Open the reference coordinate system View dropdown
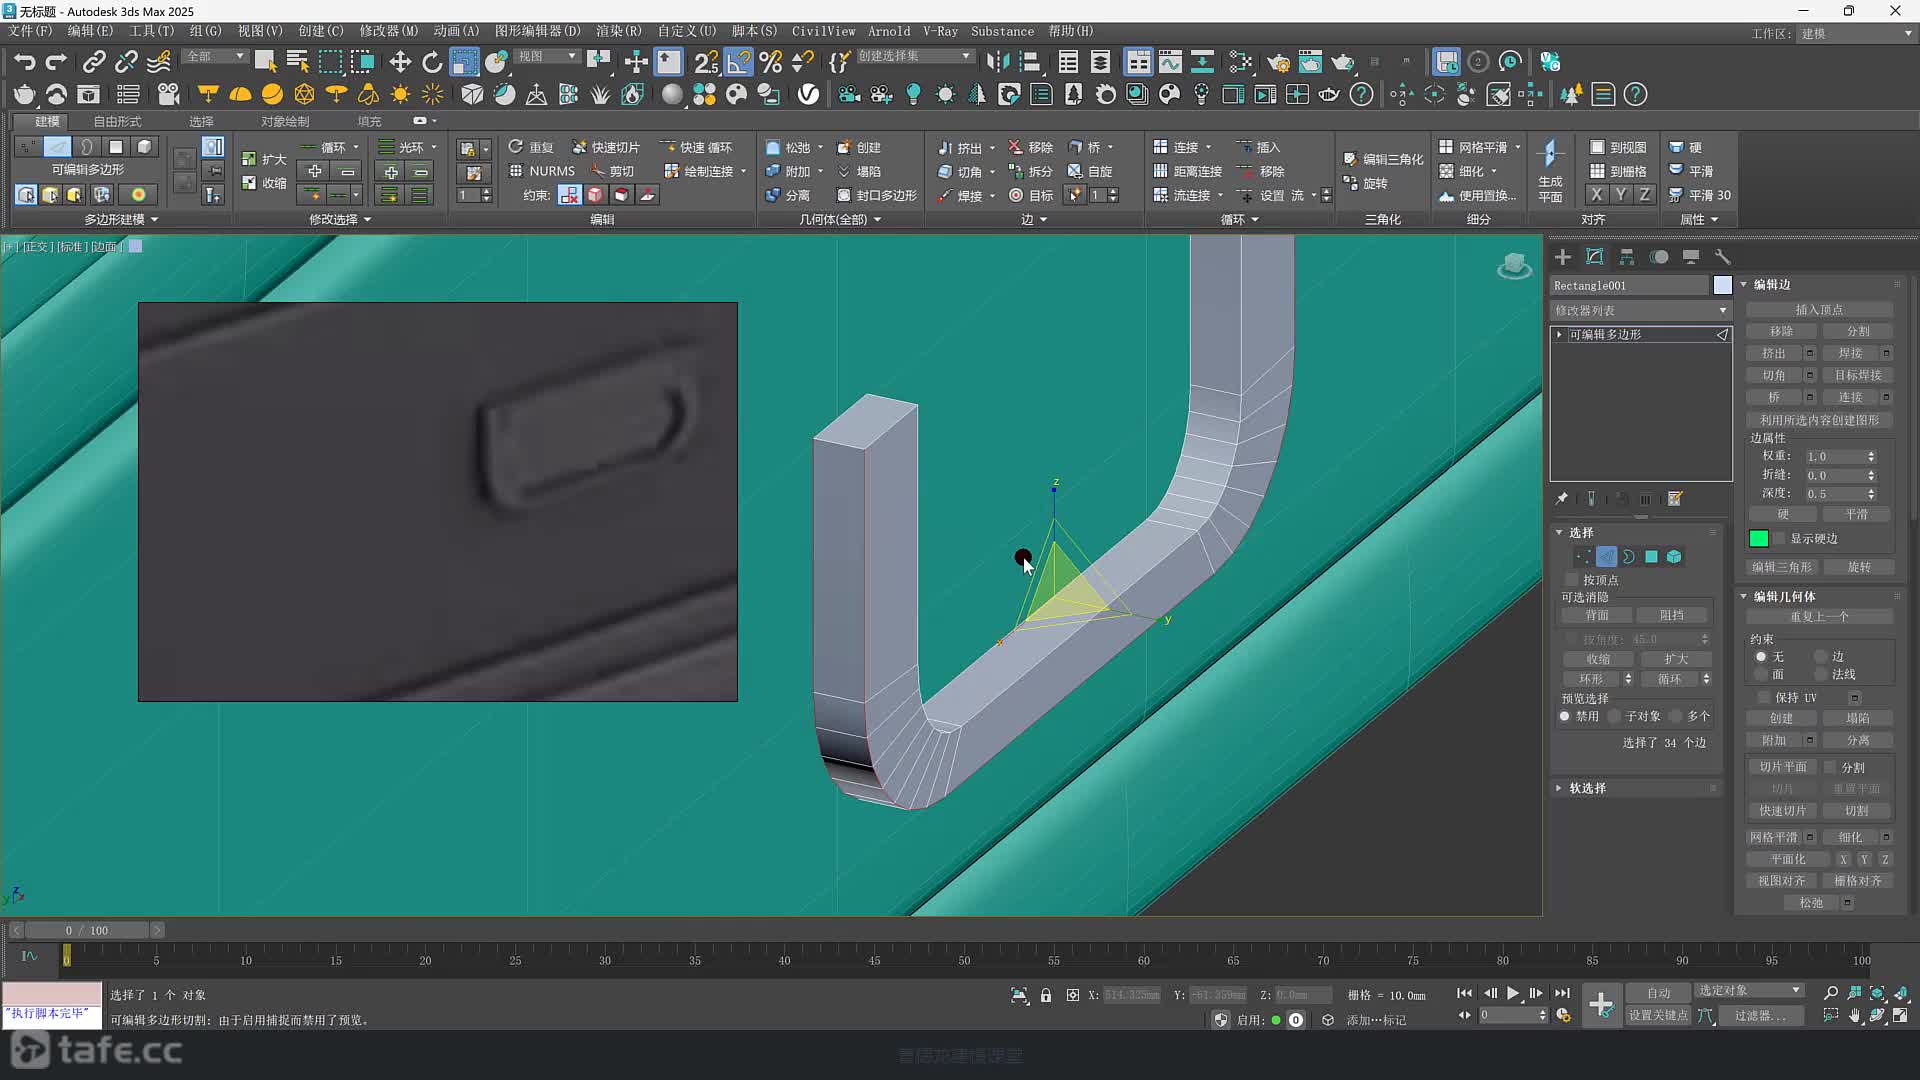This screenshot has height=1080, width=1920. coord(546,57)
